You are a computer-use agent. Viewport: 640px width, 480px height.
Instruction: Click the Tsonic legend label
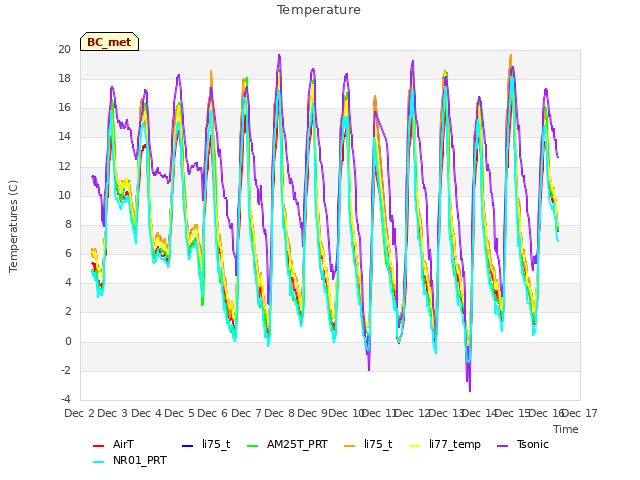(533, 444)
